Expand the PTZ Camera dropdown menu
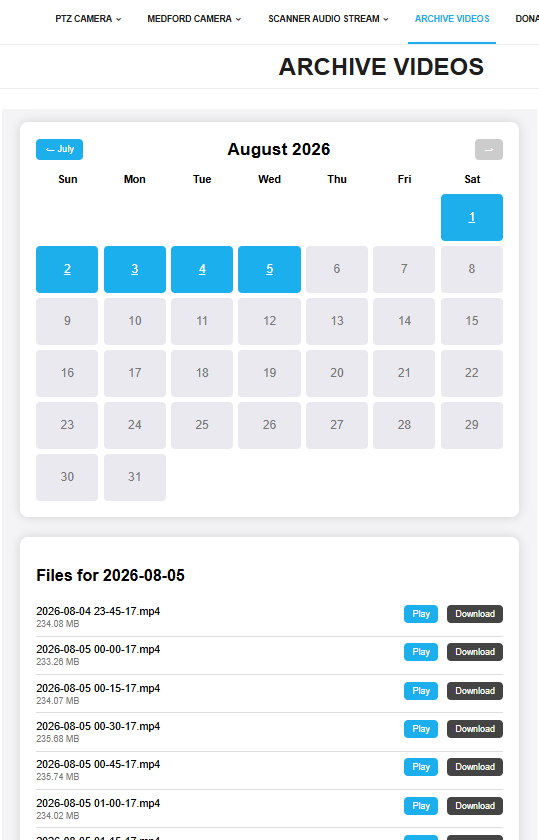The height and width of the screenshot is (840, 539). pyautogui.click(x=88, y=19)
